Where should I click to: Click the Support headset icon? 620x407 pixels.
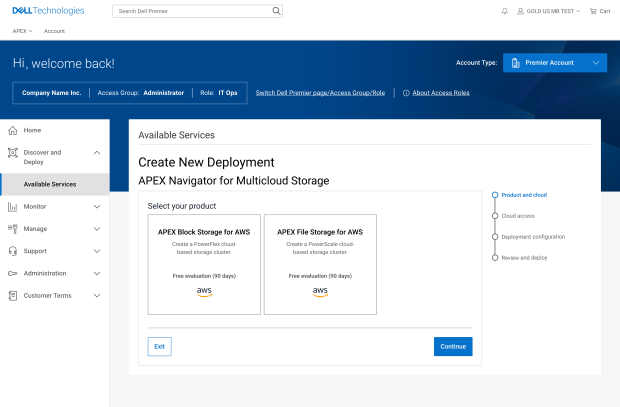point(13,251)
